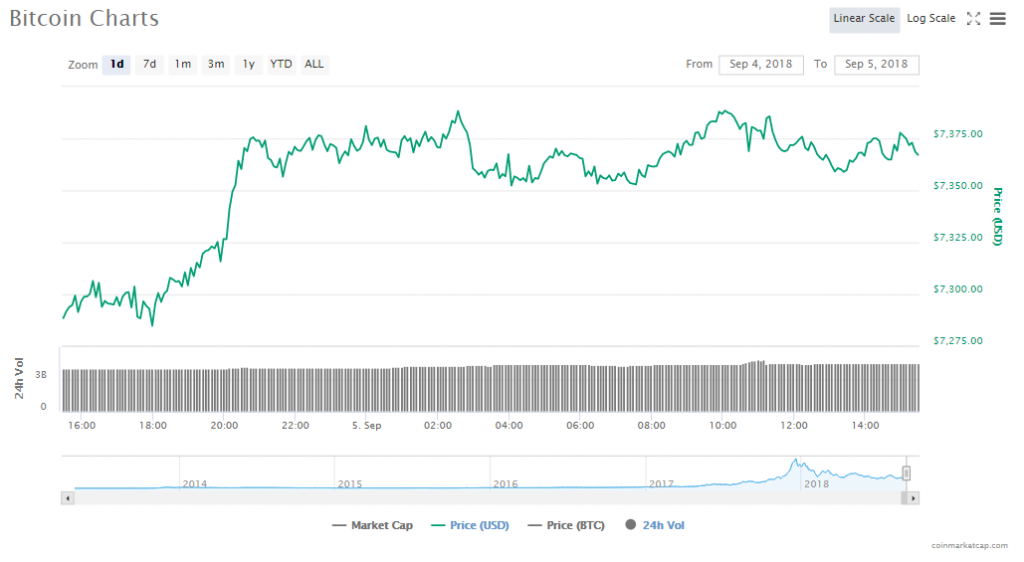Toggle the 24h Vol legend item
The image size is (1024, 562).
[656, 525]
